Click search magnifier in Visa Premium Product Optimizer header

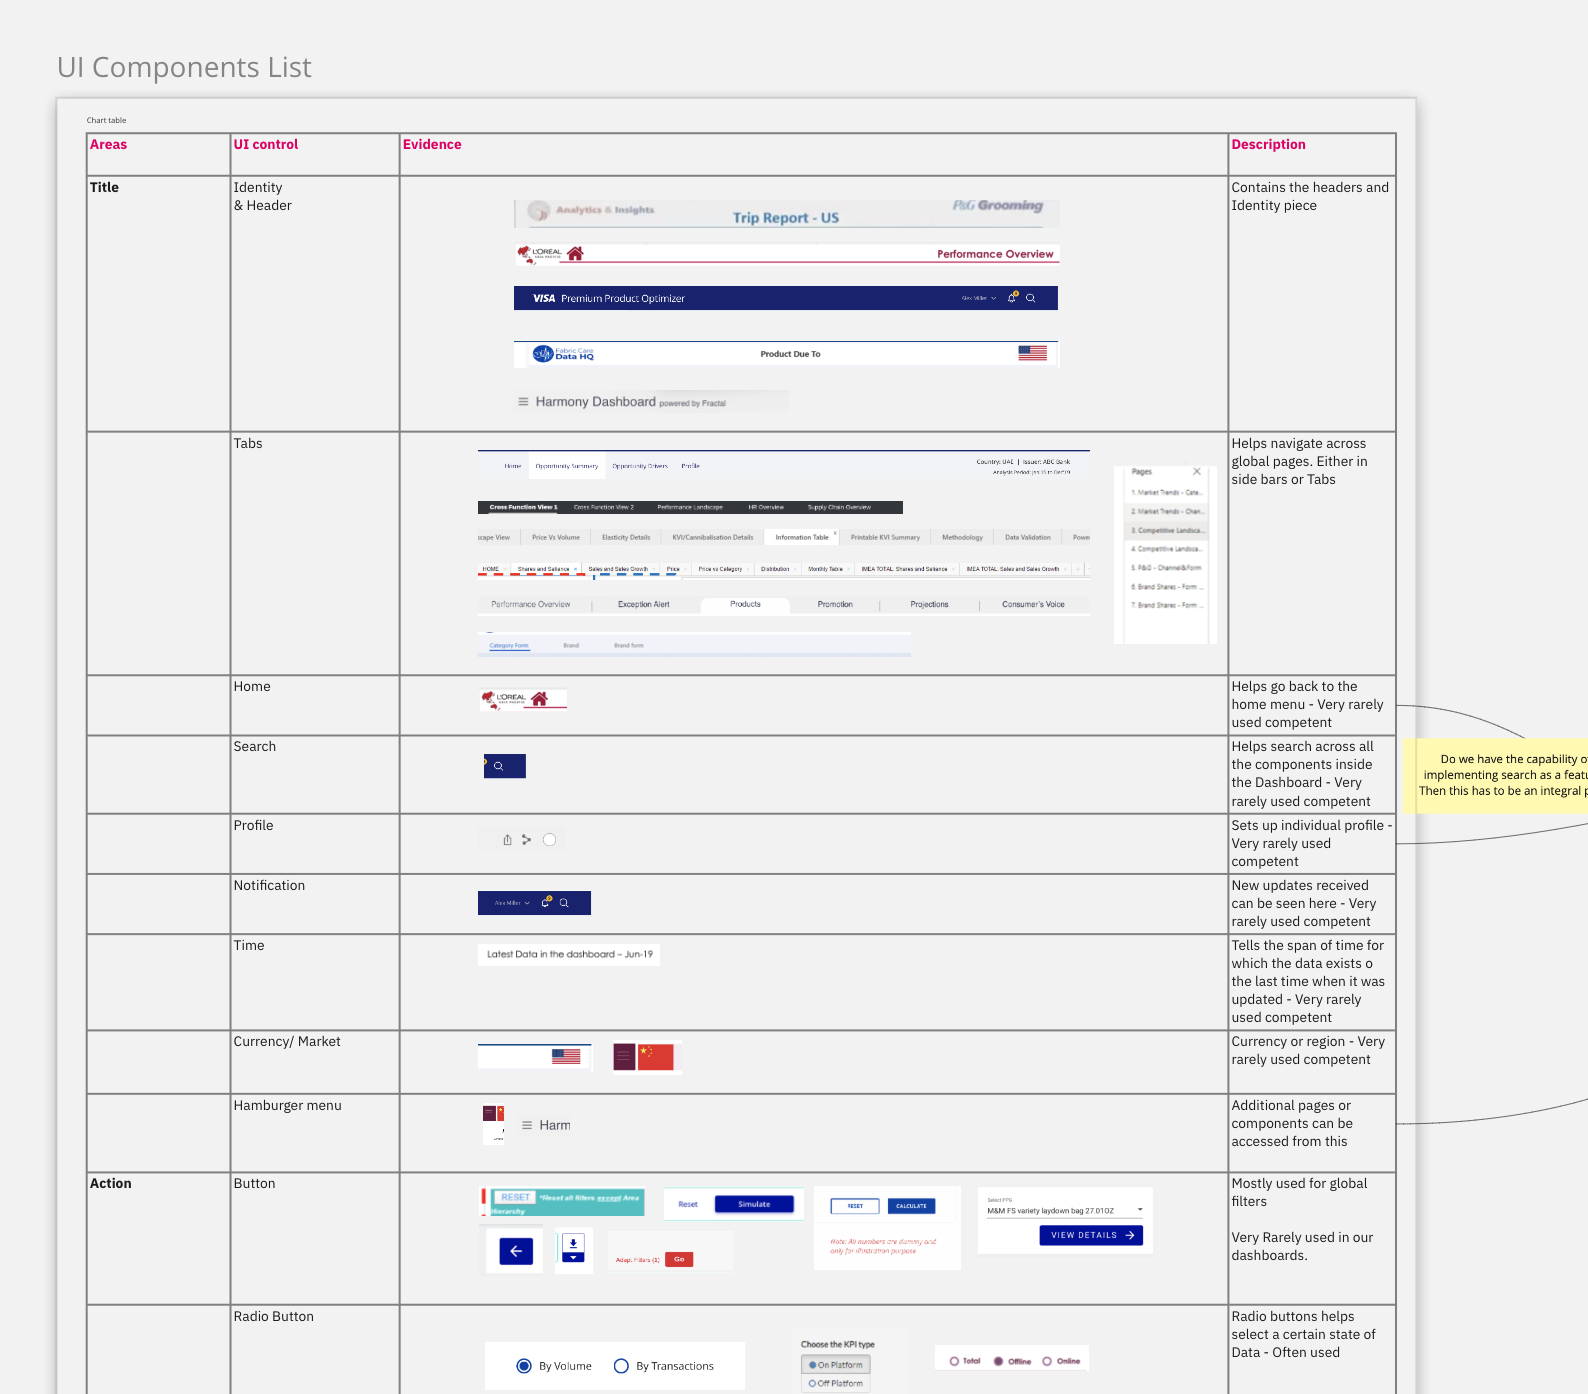pyautogui.click(x=1031, y=298)
